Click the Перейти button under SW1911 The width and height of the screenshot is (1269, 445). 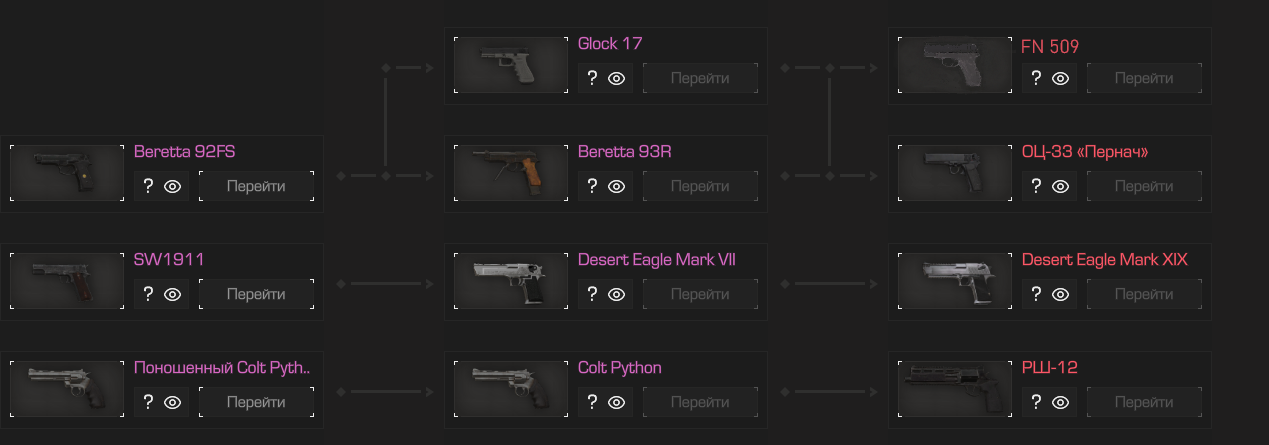tap(256, 294)
